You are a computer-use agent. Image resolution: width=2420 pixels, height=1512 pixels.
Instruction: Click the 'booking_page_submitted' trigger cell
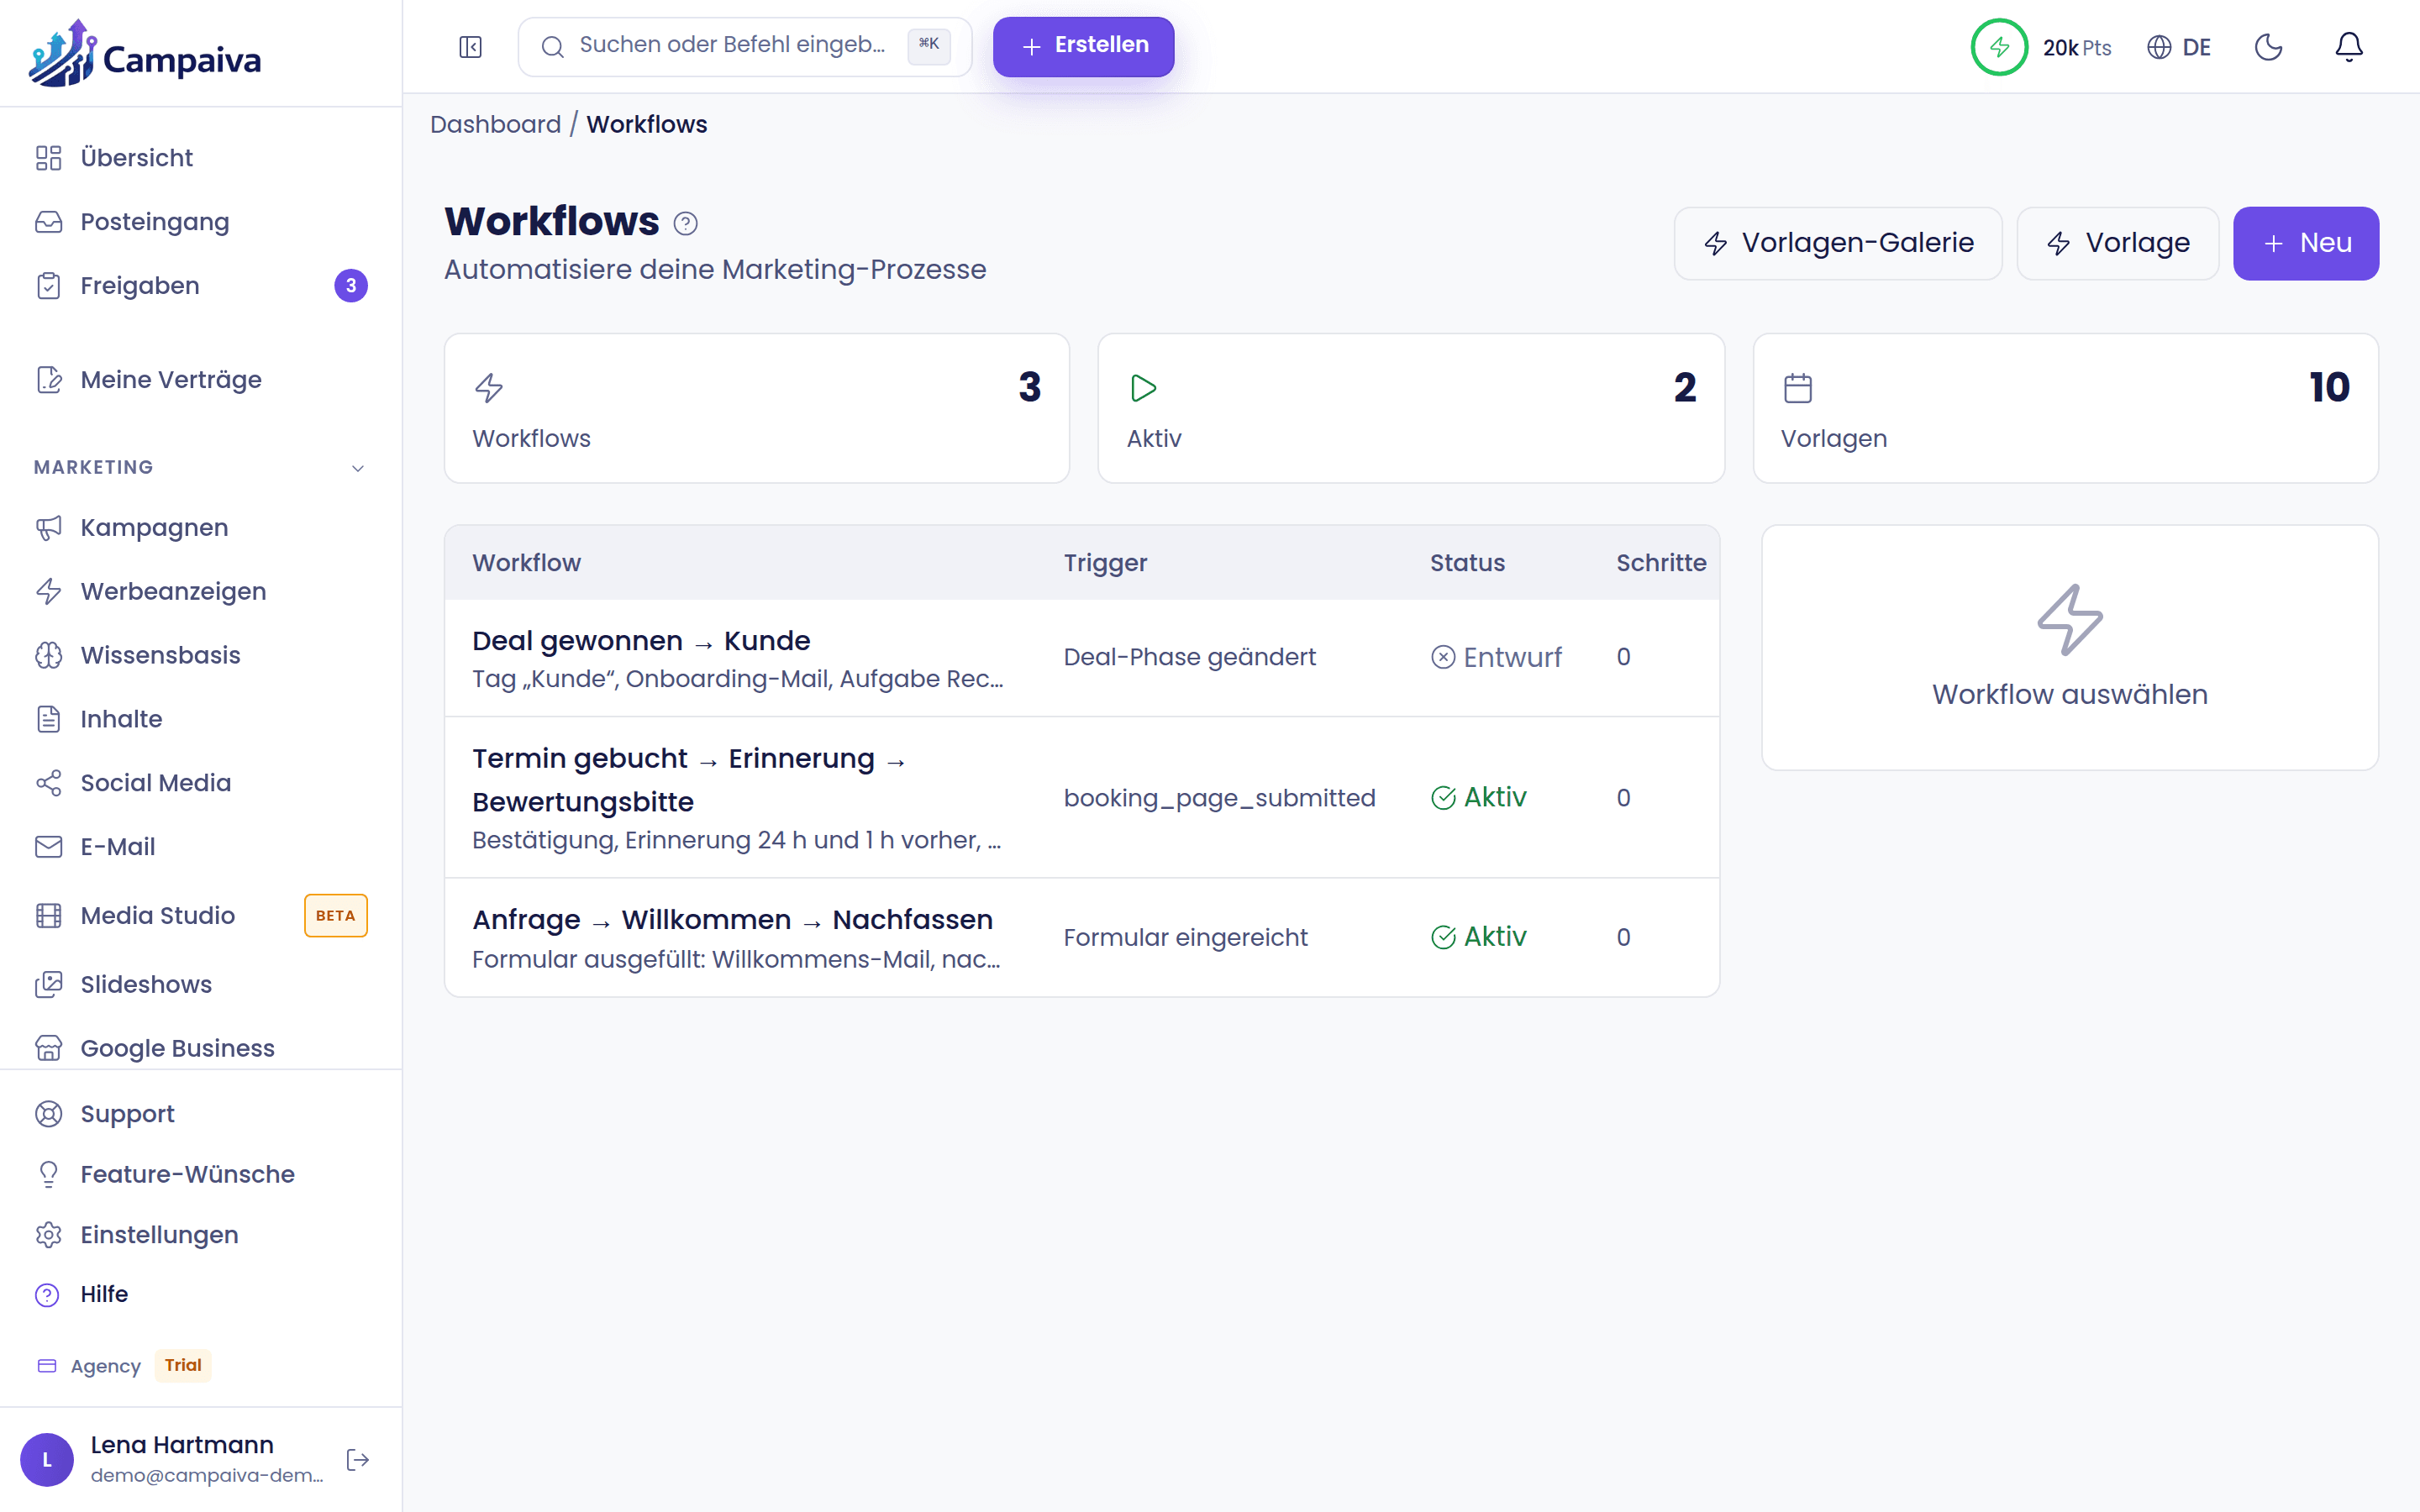point(1219,798)
